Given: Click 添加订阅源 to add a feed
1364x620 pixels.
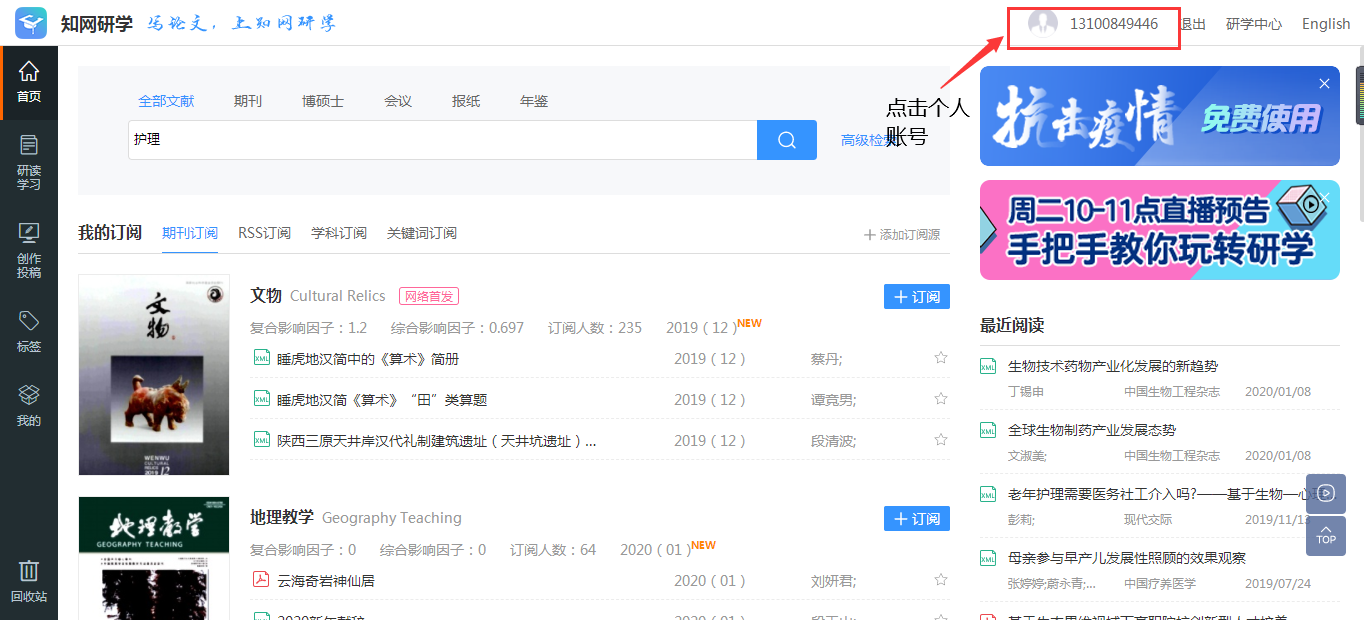Looking at the screenshot, I should tap(902, 234).
